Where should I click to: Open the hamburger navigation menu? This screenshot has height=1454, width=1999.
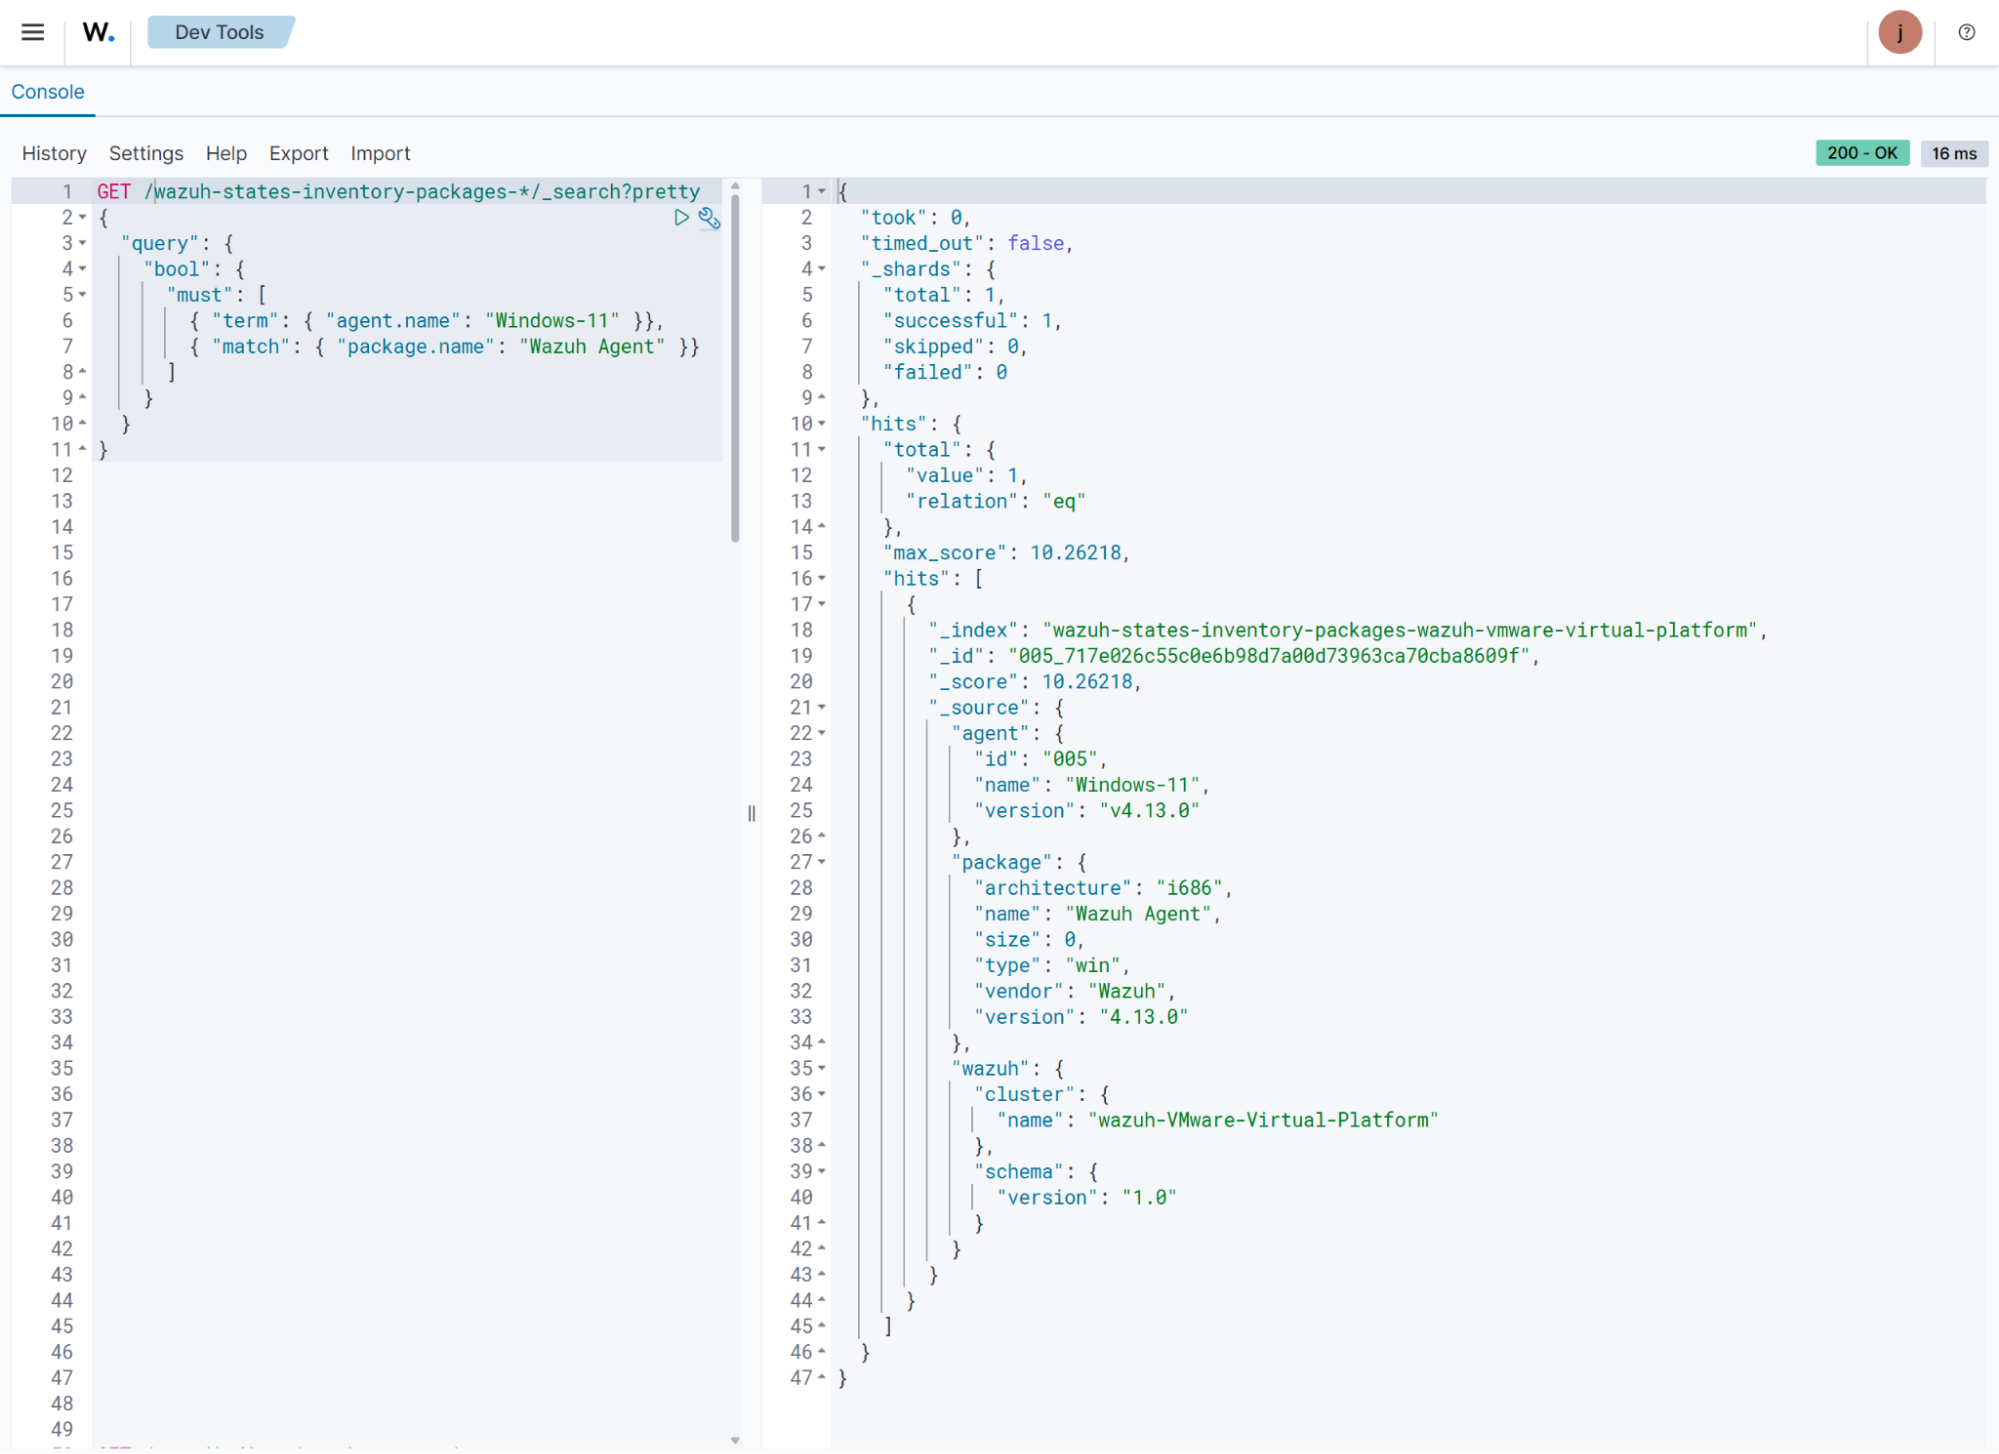pyautogui.click(x=33, y=32)
